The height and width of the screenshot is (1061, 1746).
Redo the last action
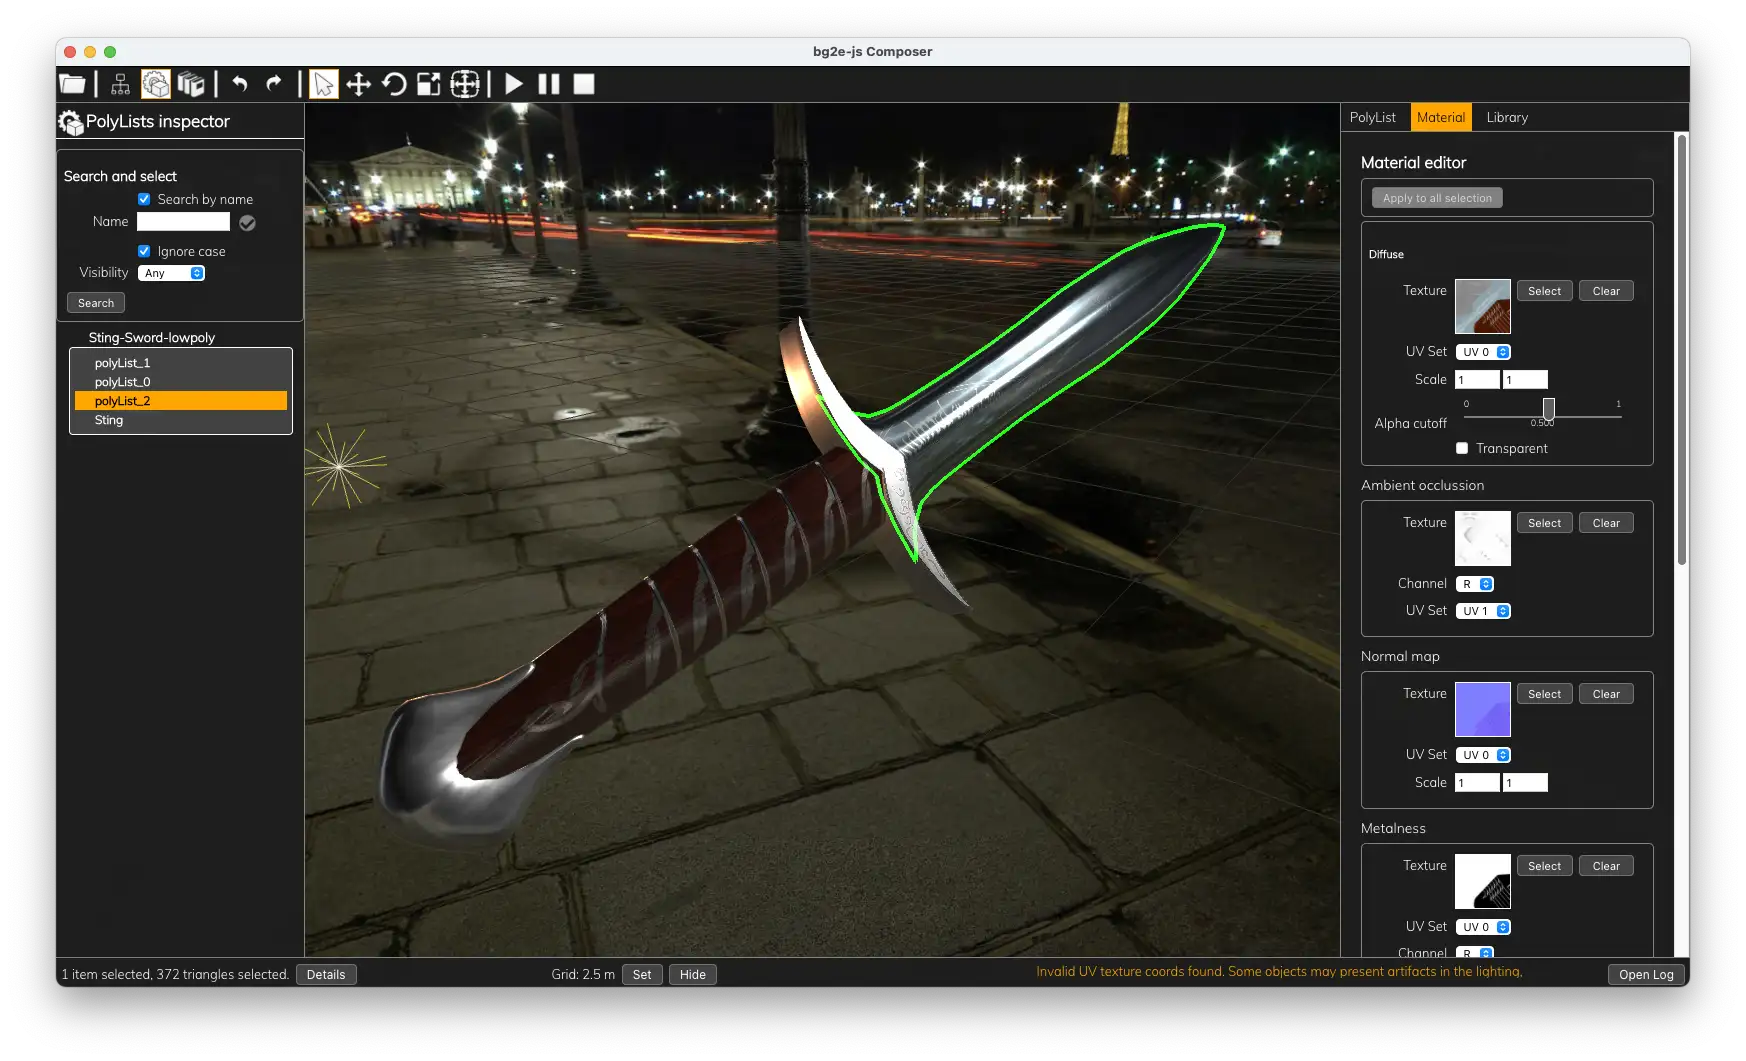tap(273, 84)
